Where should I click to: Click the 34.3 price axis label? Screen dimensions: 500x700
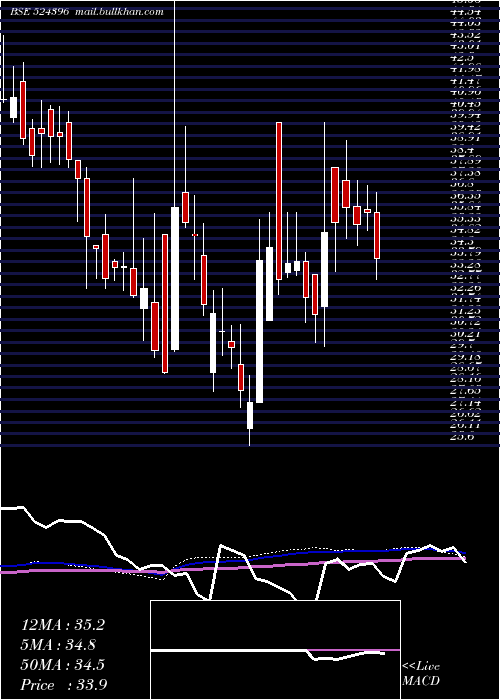pyautogui.click(x=462, y=242)
